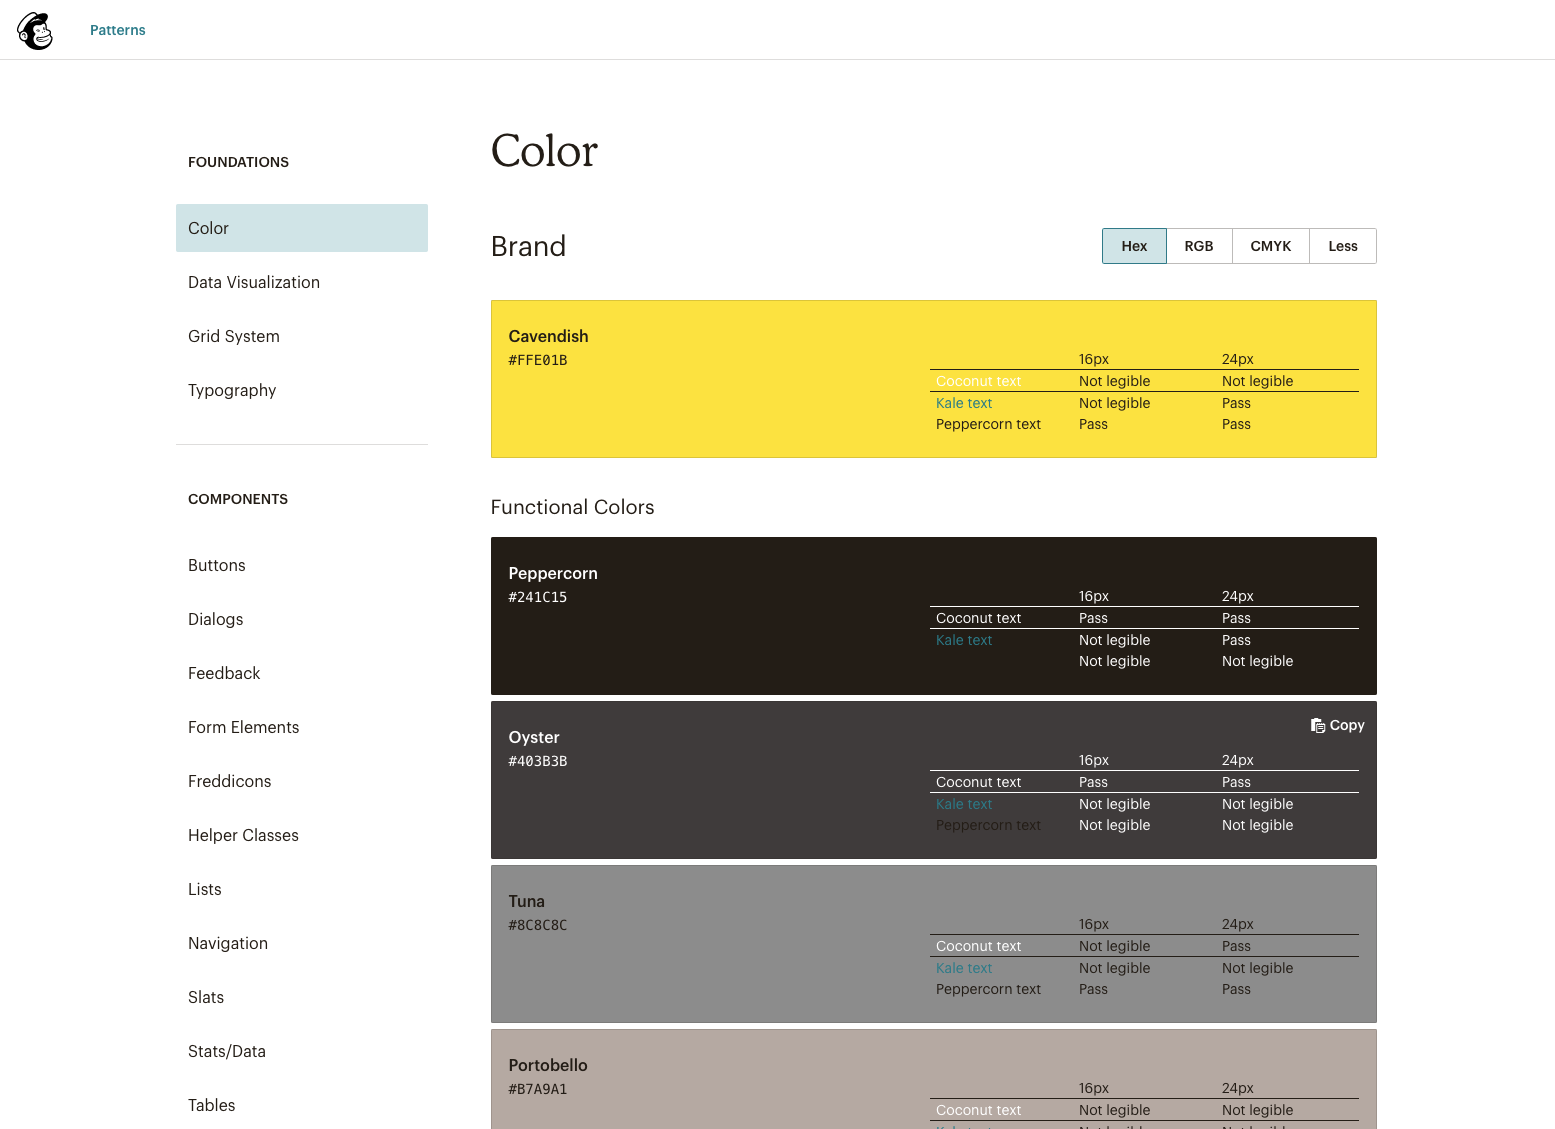Click the Copy button on Oyster swatch
Screen dimensions: 1555x1129
1337,725
